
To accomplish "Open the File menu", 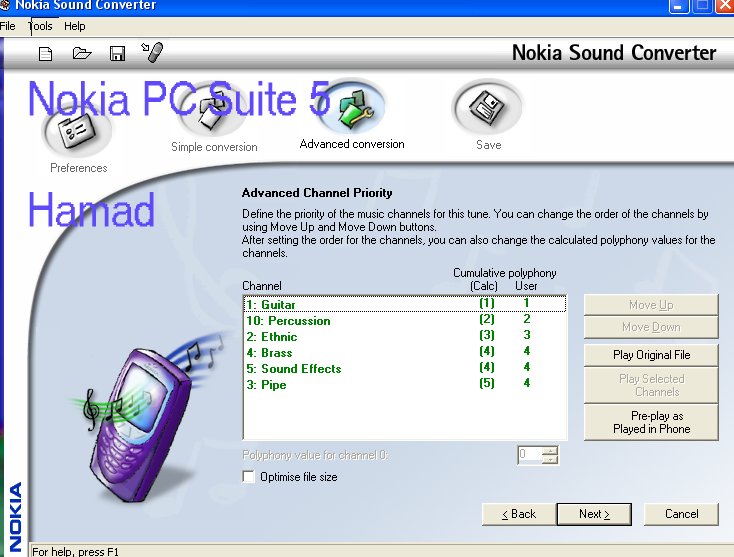I will [x=7, y=26].
